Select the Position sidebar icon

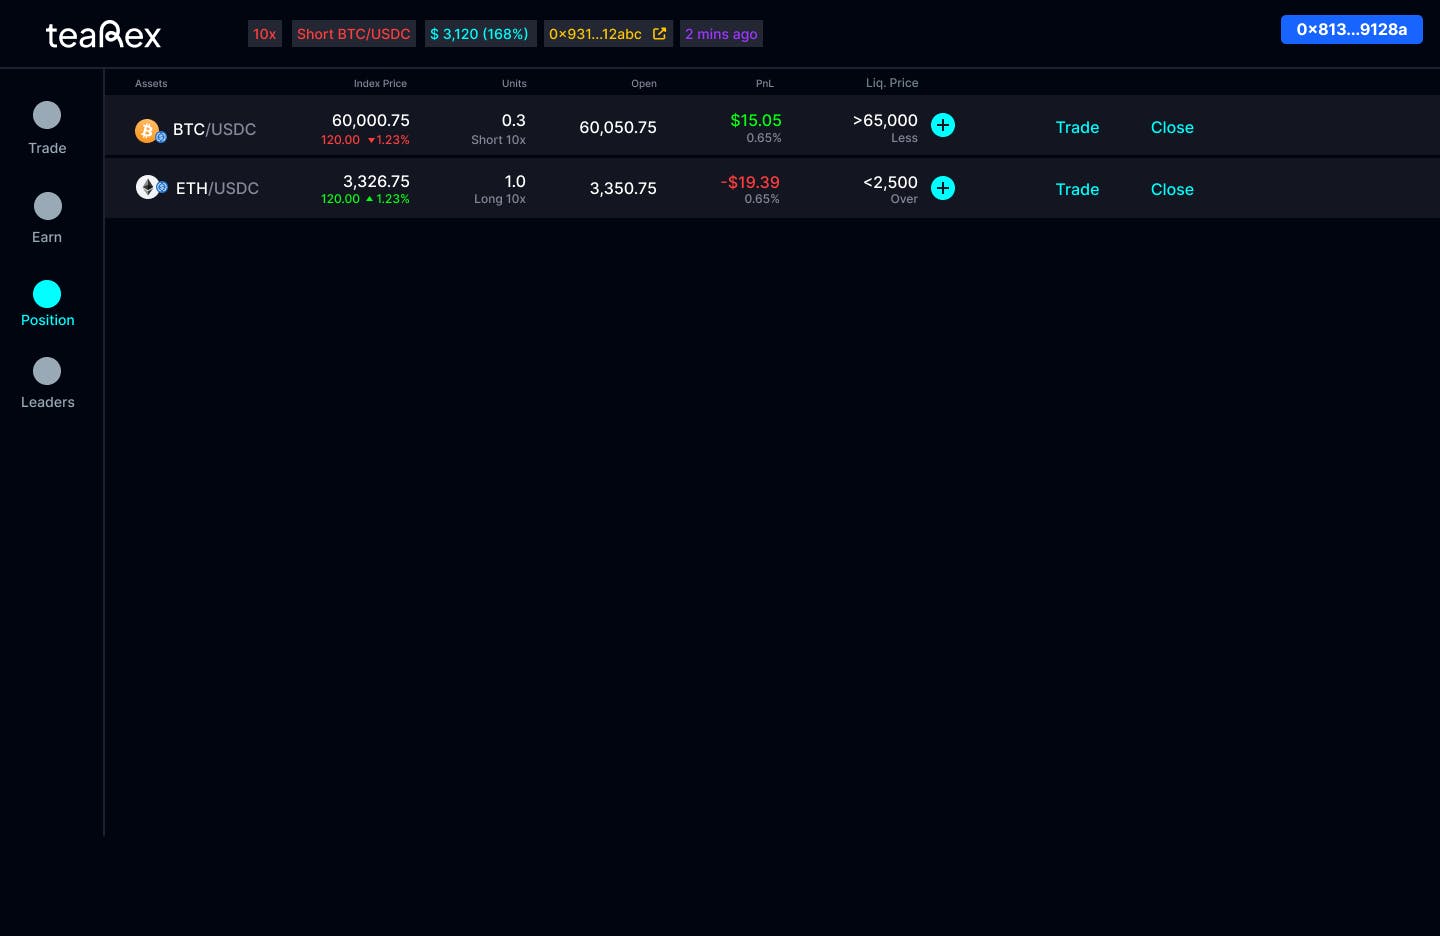47,294
